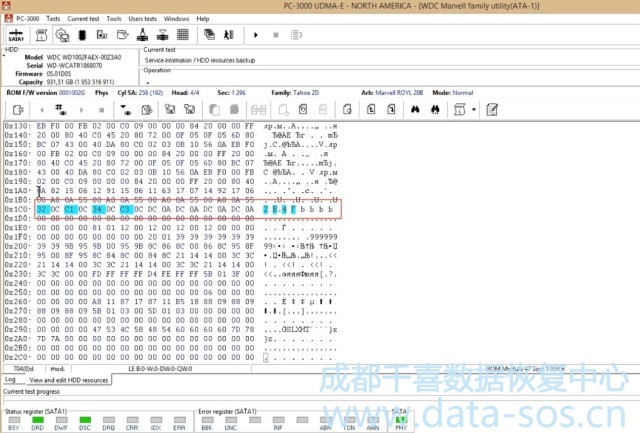
Task: Click the stamp over disk icon
Action: 162,35
